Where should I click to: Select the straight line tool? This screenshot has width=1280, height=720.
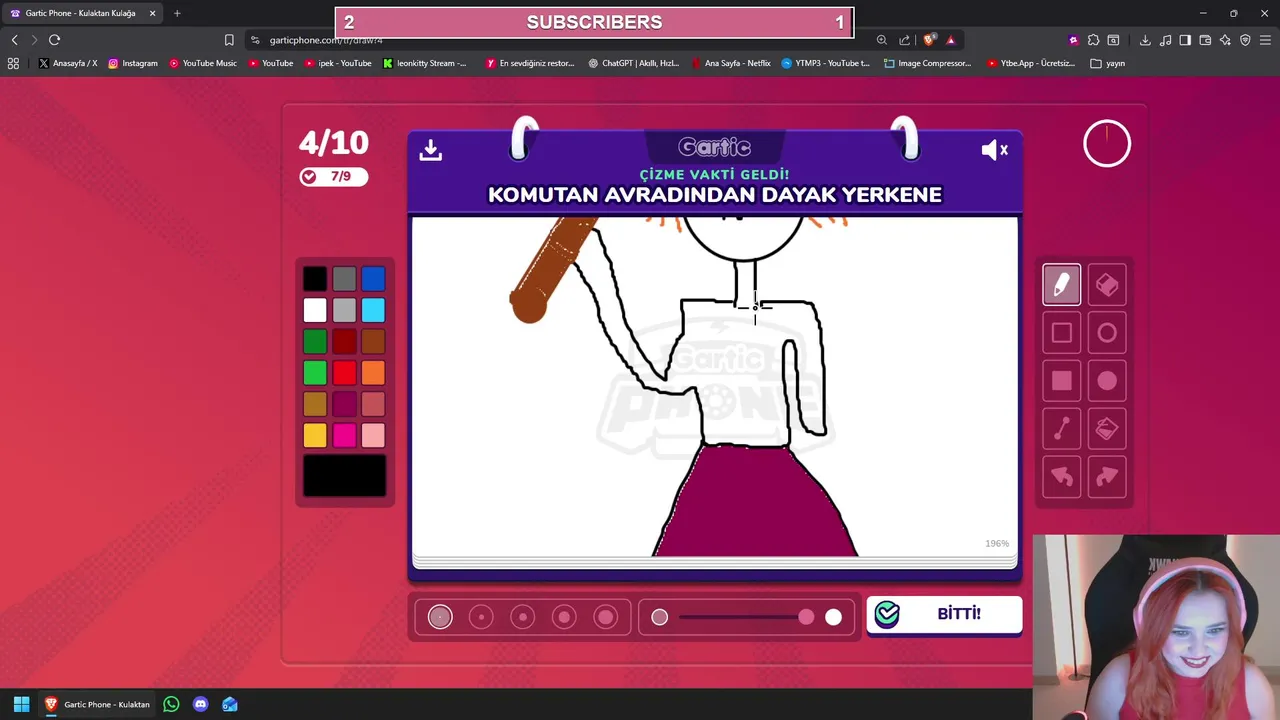1061,429
